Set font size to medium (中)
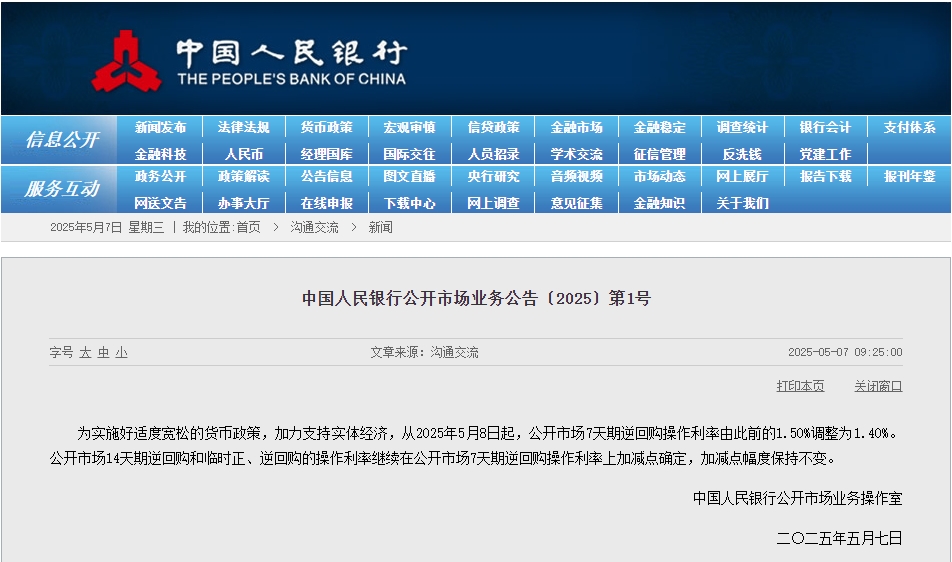The image size is (952, 562). tap(103, 353)
